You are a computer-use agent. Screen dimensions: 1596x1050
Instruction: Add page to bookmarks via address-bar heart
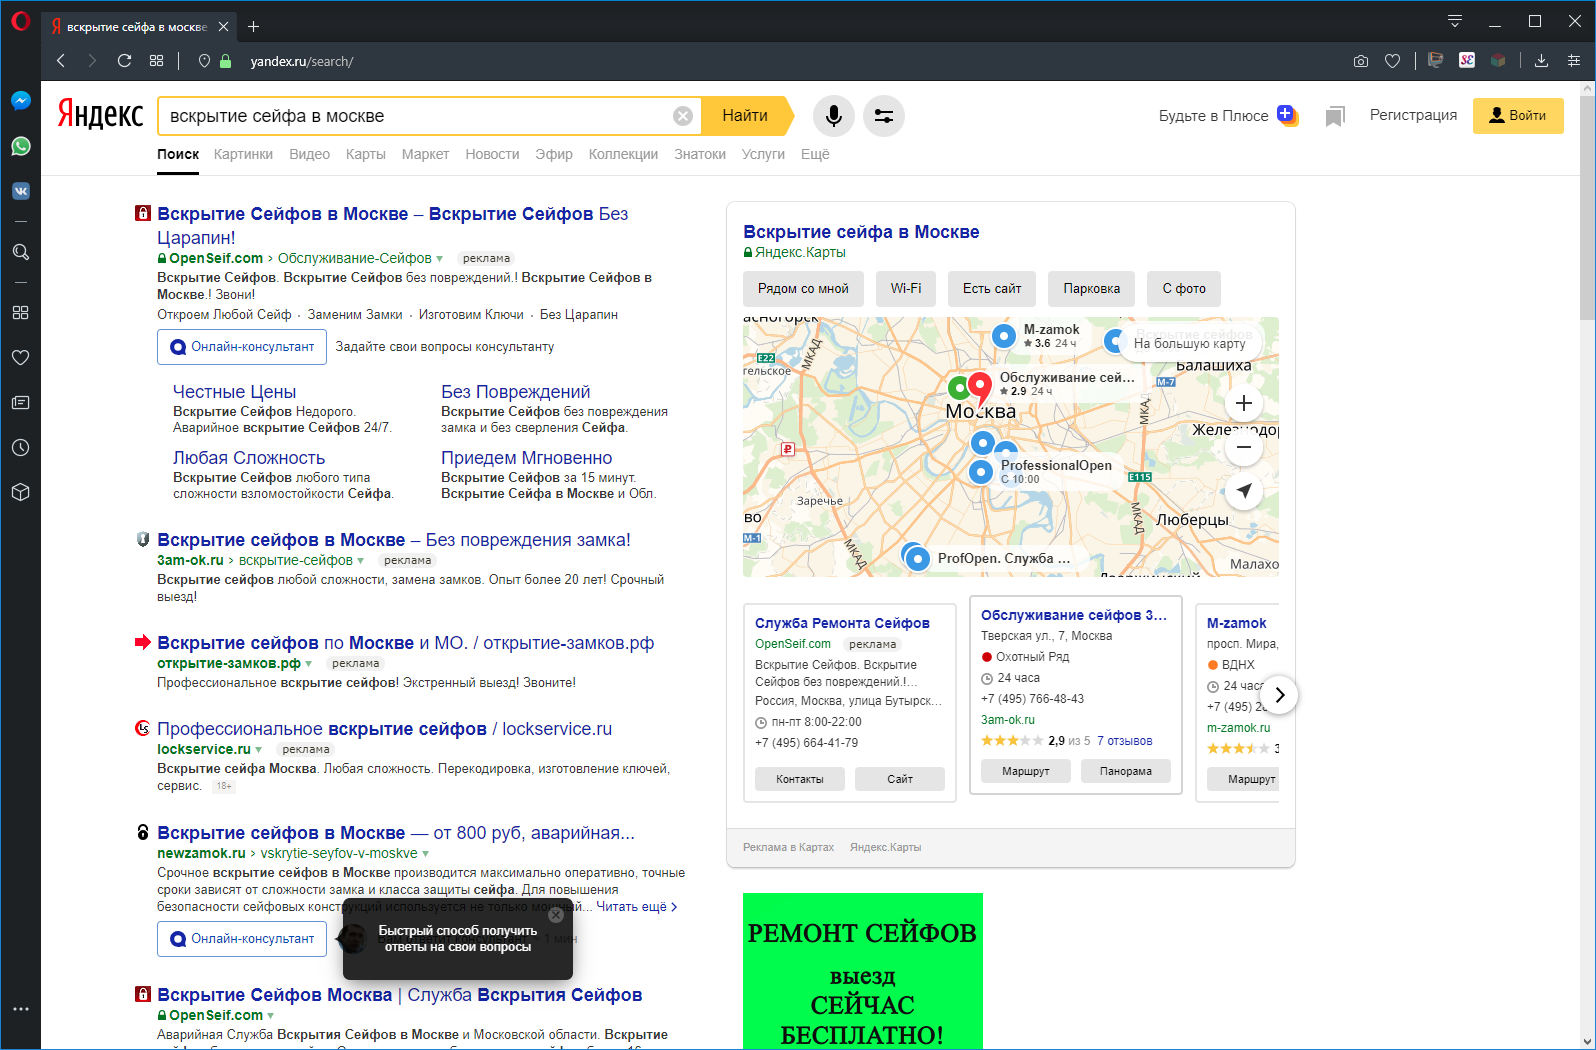coord(1392,61)
